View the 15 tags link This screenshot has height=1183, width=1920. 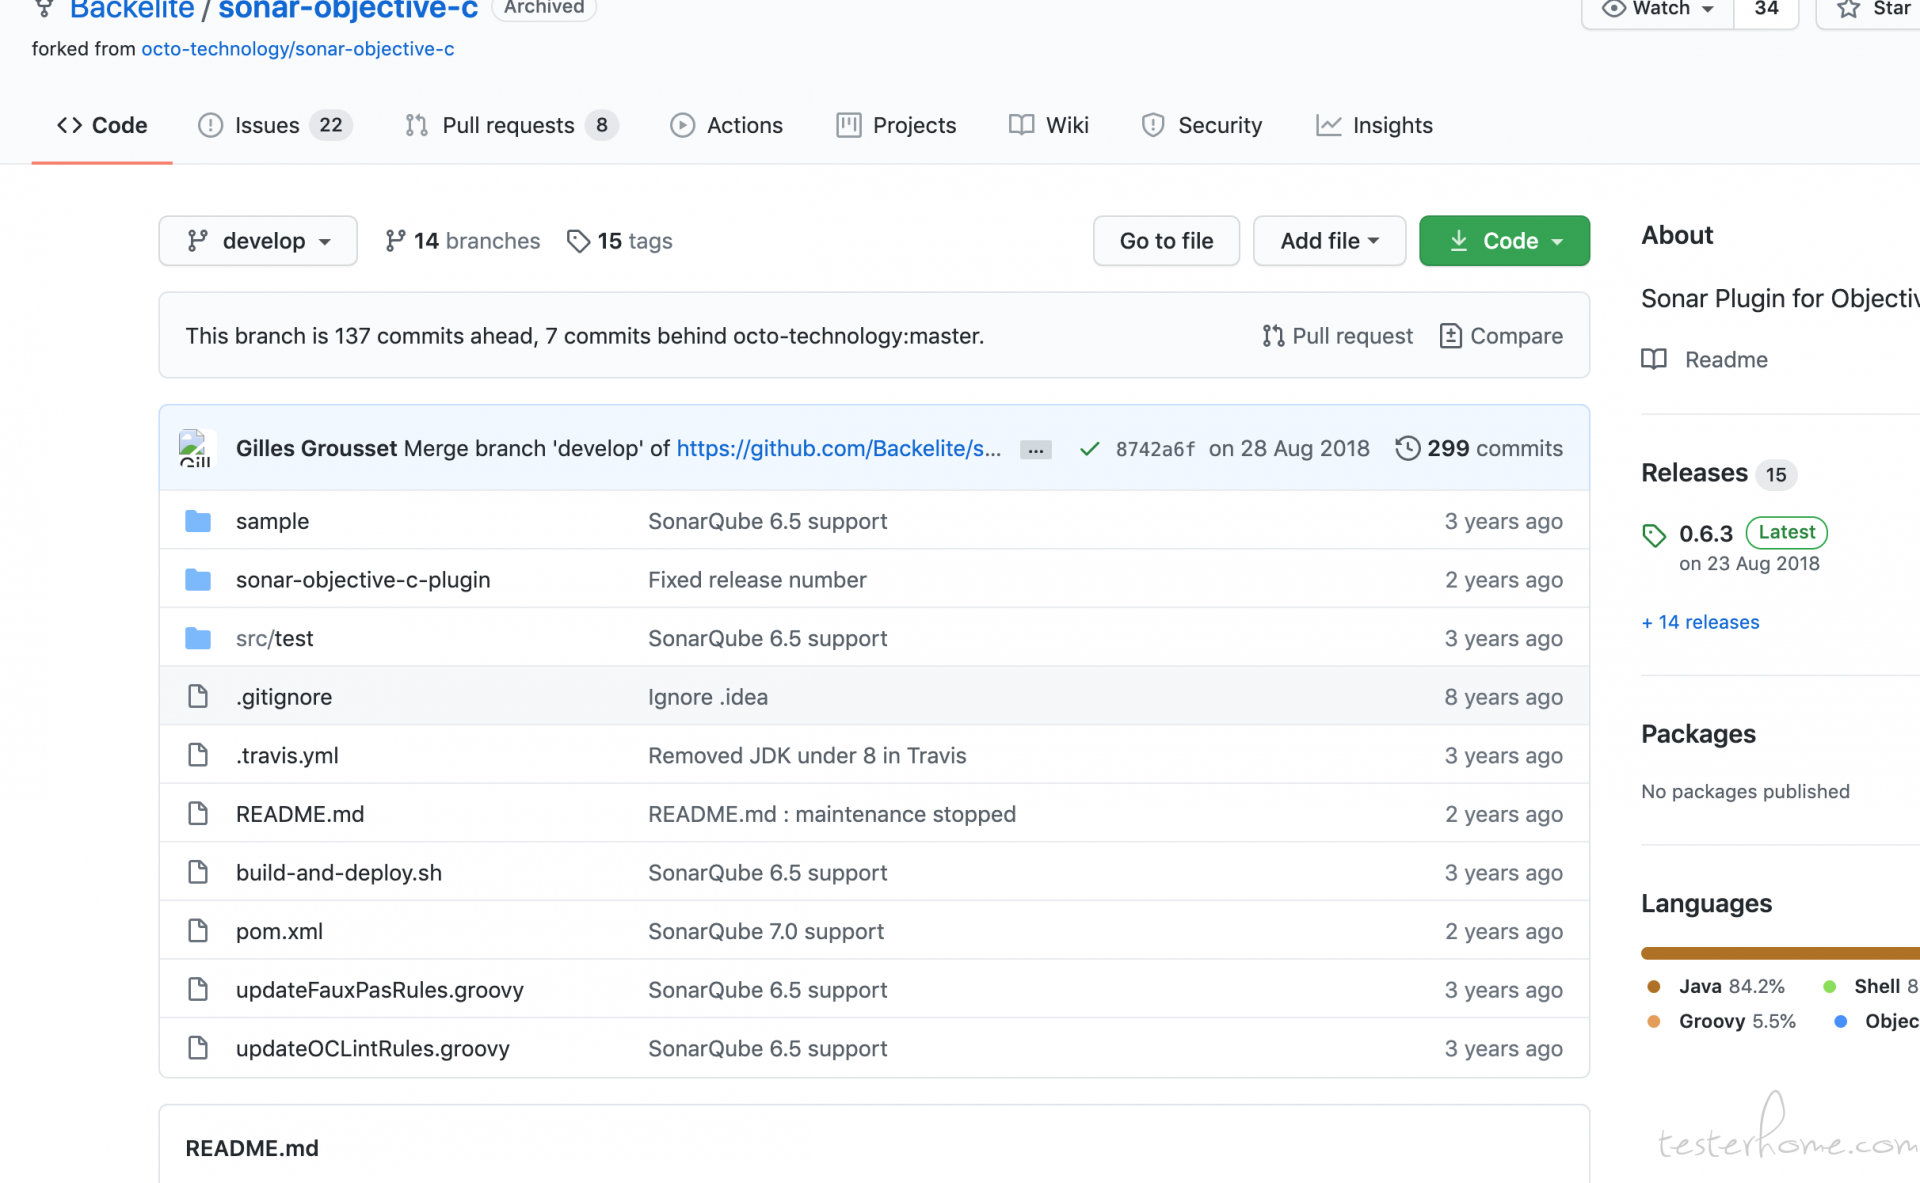point(619,241)
